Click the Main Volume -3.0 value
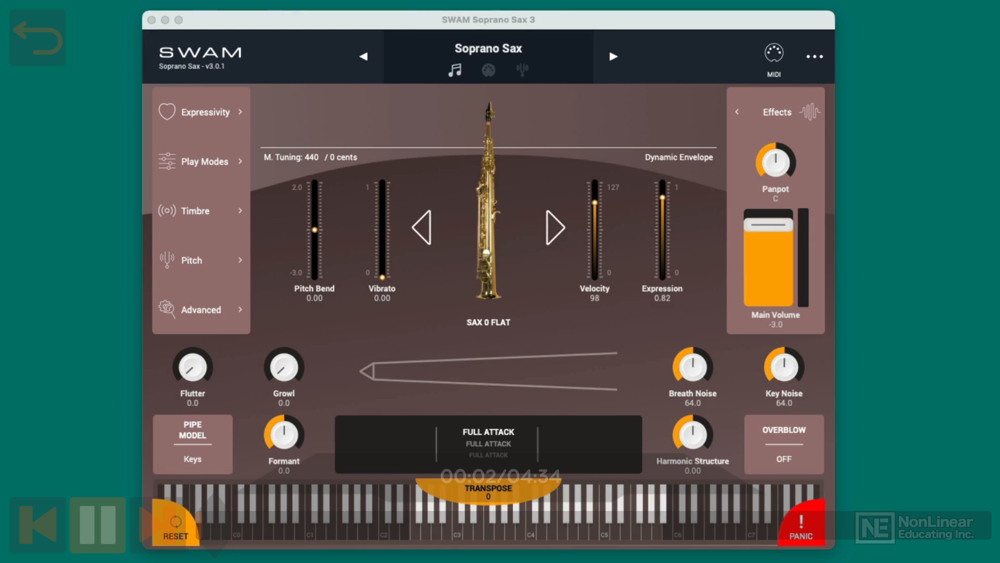Screen dimensions: 1000x563 coord(776,325)
